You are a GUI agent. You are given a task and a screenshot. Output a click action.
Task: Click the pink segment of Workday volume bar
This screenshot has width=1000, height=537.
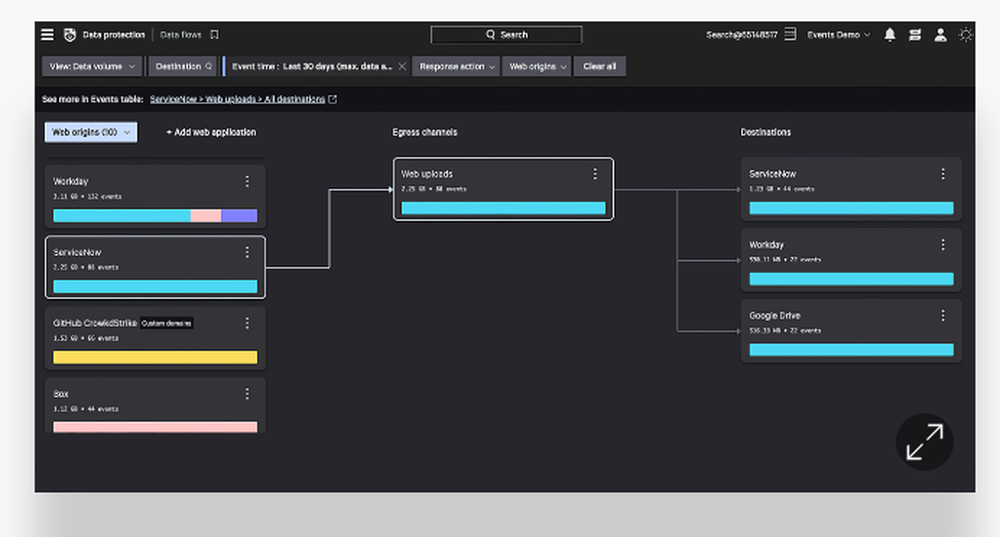point(205,216)
